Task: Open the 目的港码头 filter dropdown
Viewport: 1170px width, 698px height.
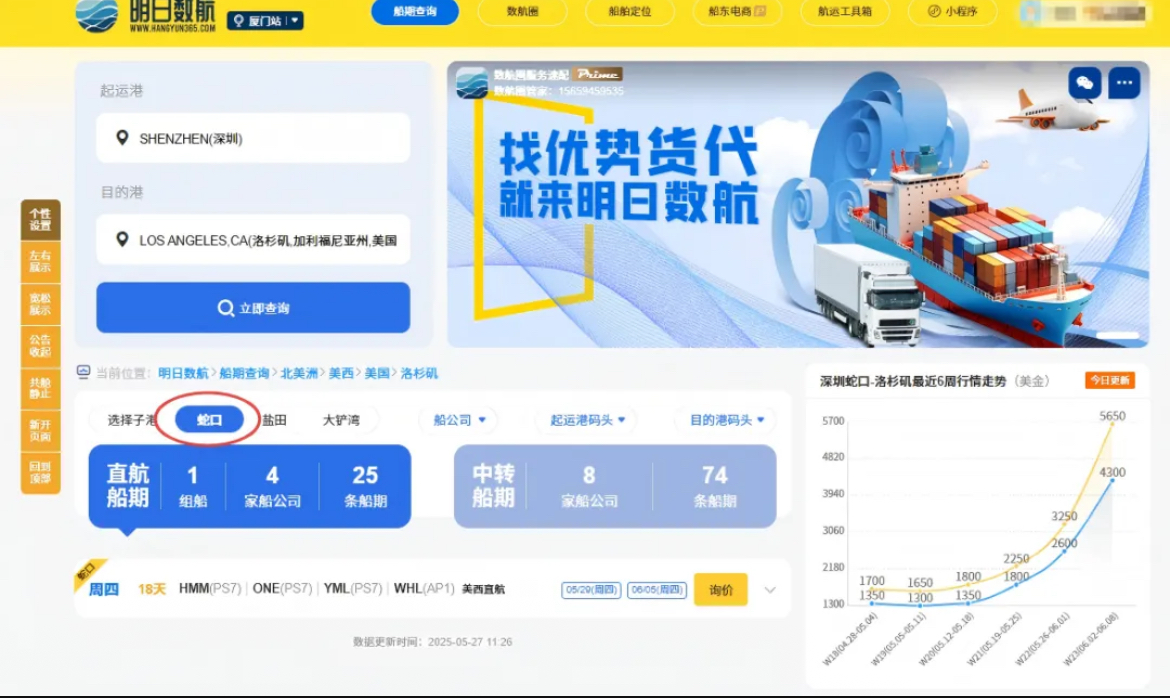Action: pos(727,420)
